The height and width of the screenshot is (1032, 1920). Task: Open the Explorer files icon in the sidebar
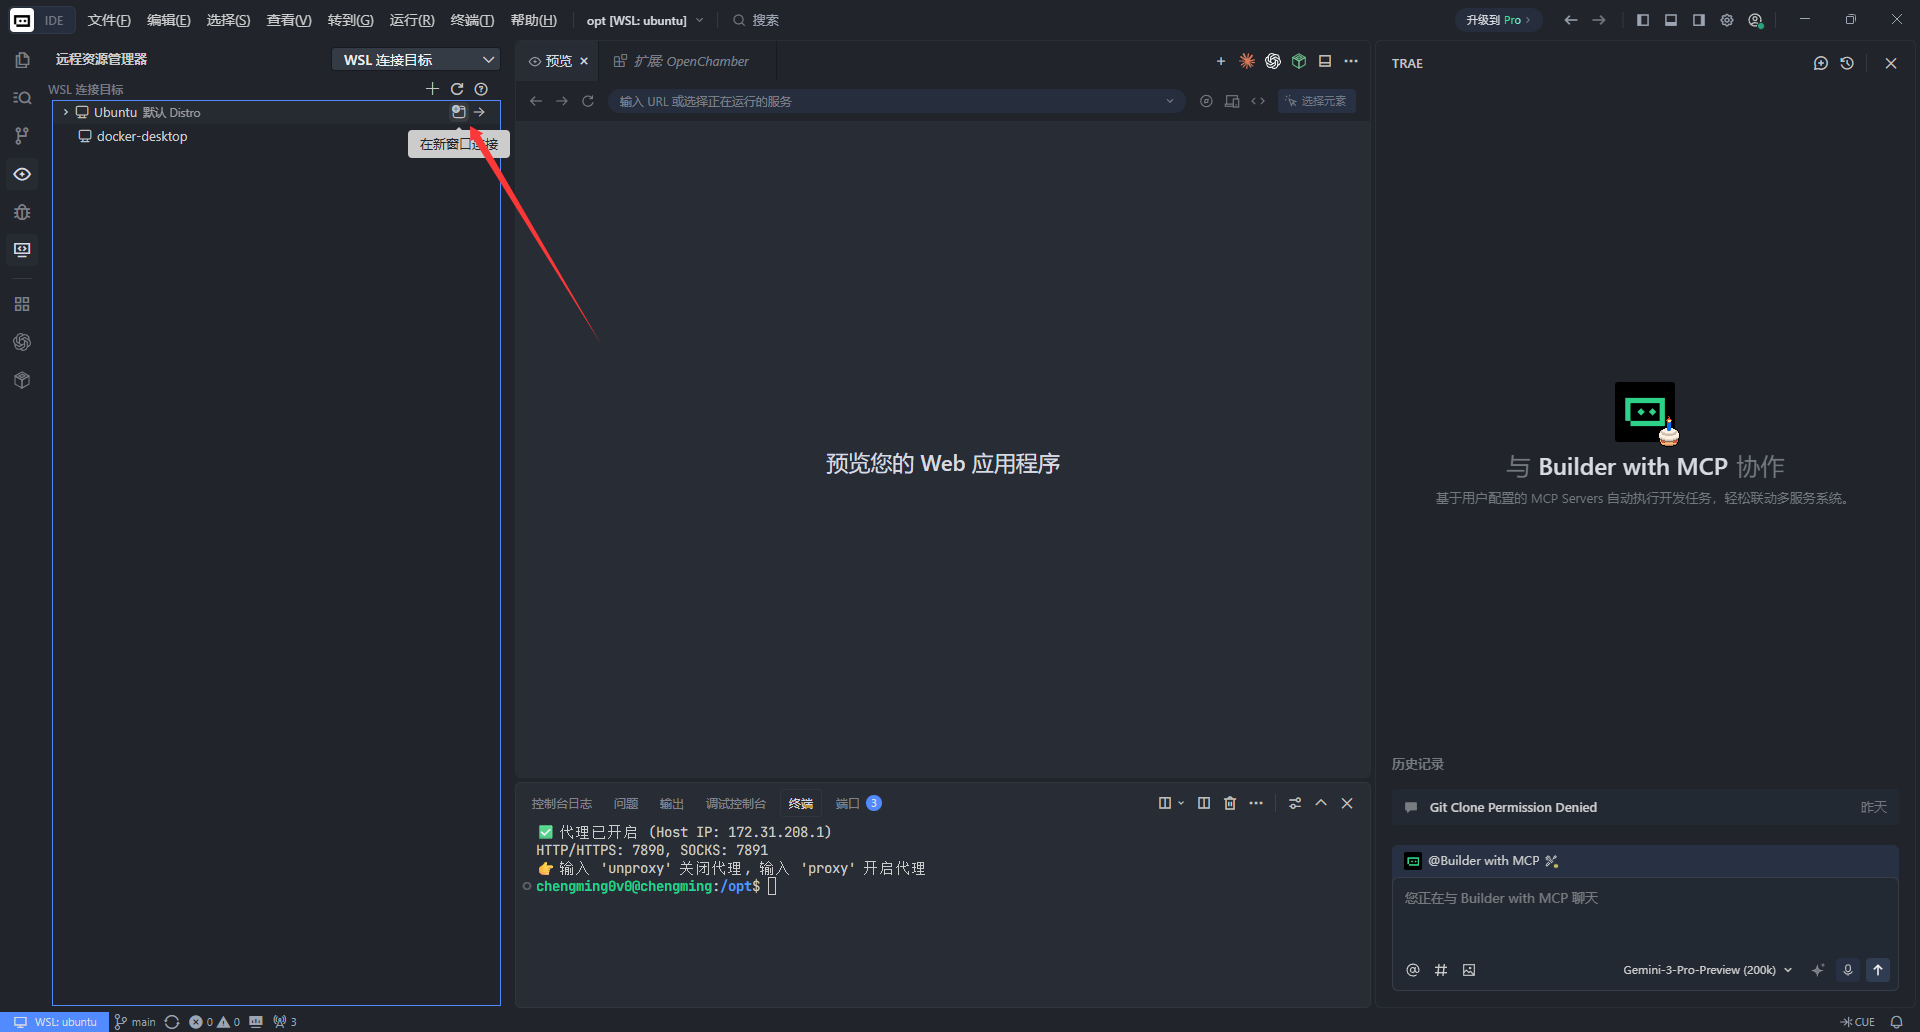(22, 60)
